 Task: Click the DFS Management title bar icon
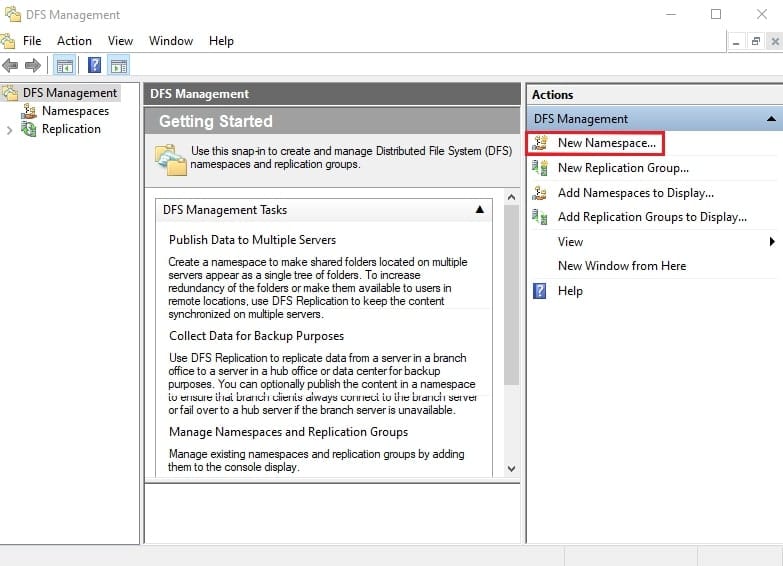coord(12,14)
